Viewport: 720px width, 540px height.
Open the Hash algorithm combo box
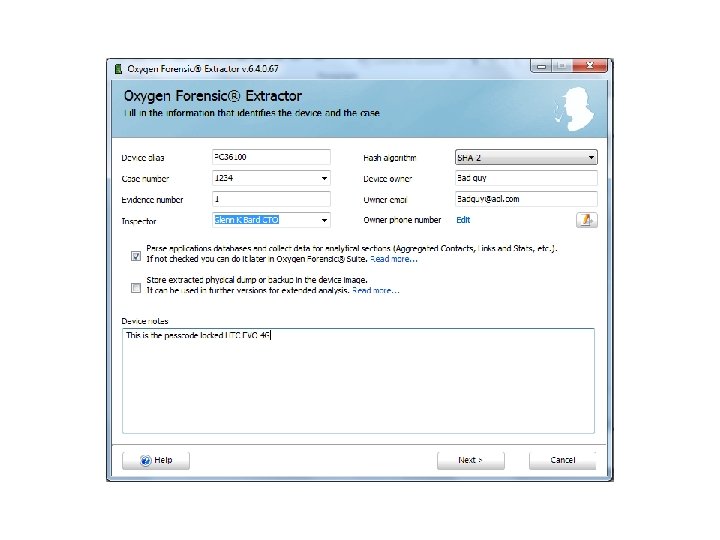point(526,158)
